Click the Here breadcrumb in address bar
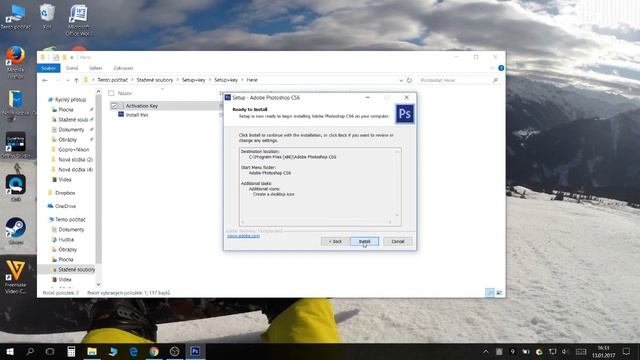 click(x=252, y=80)
